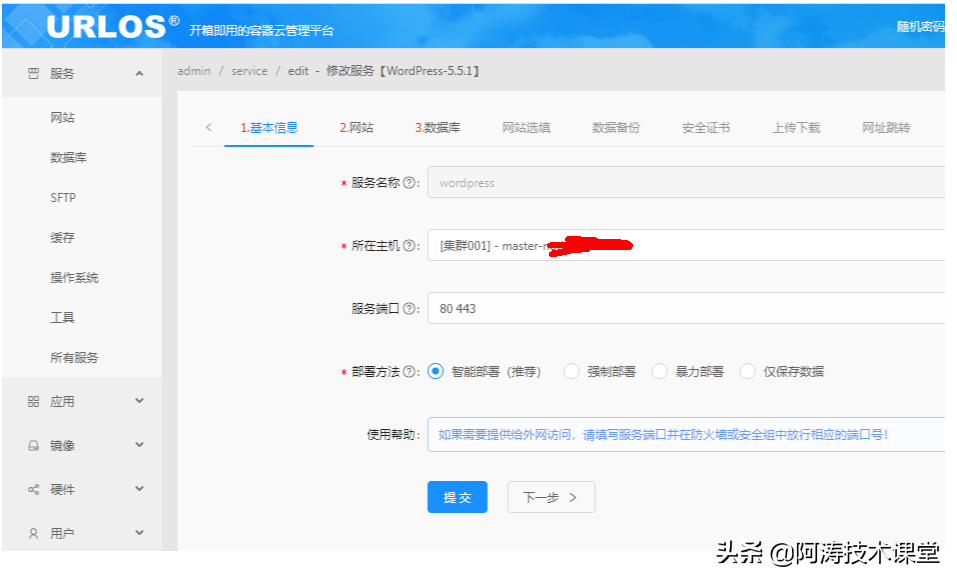The image size is (957, 582).
Task: Switch to 上传下载 tab
Action: point(796,128)
